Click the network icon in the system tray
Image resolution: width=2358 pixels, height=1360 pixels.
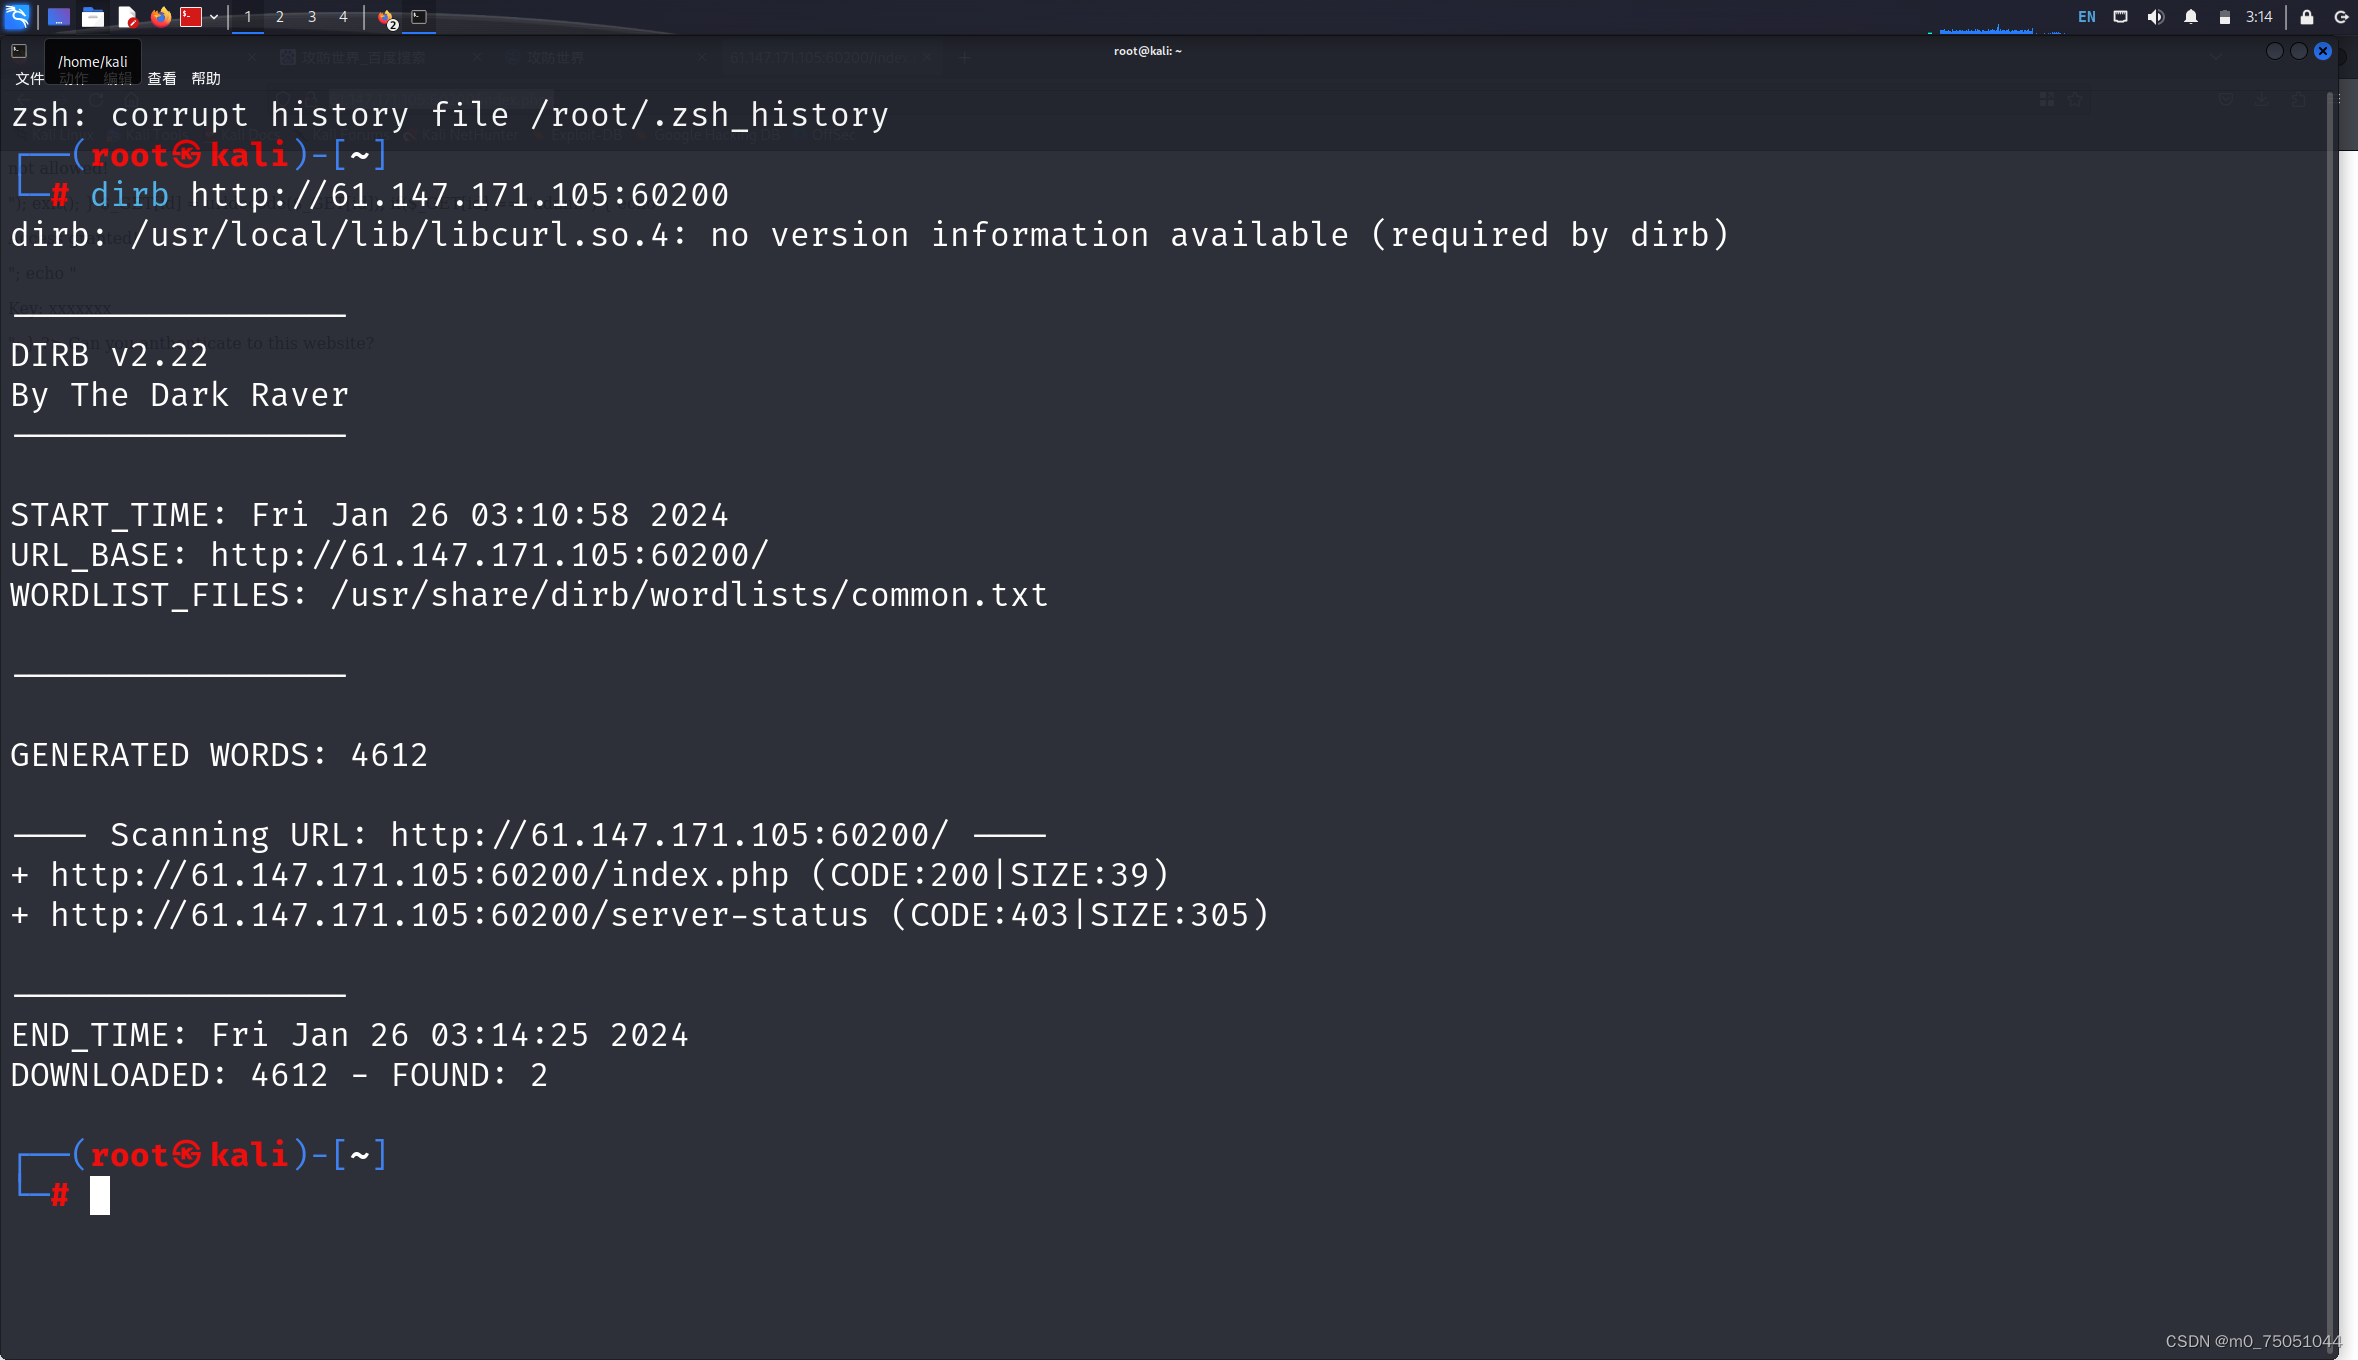click(x=2119, y=17)
